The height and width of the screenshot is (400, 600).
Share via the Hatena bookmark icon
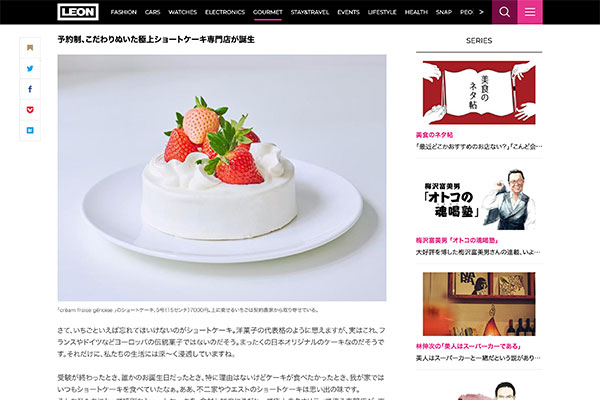click(30, 131)
